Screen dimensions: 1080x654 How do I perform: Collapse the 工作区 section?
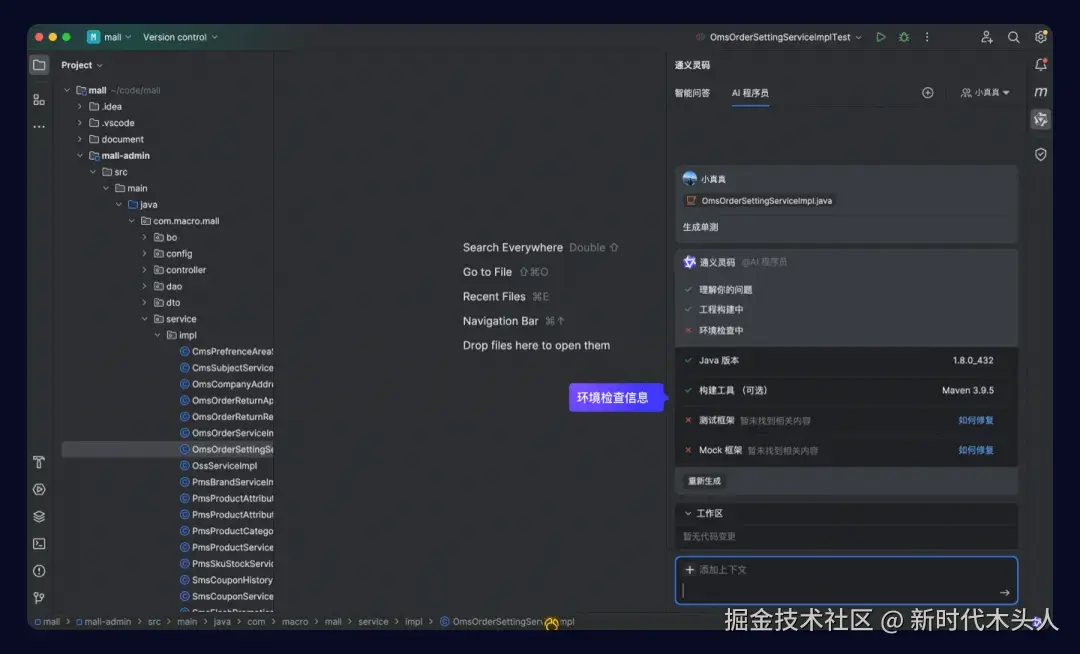point(688,514)
